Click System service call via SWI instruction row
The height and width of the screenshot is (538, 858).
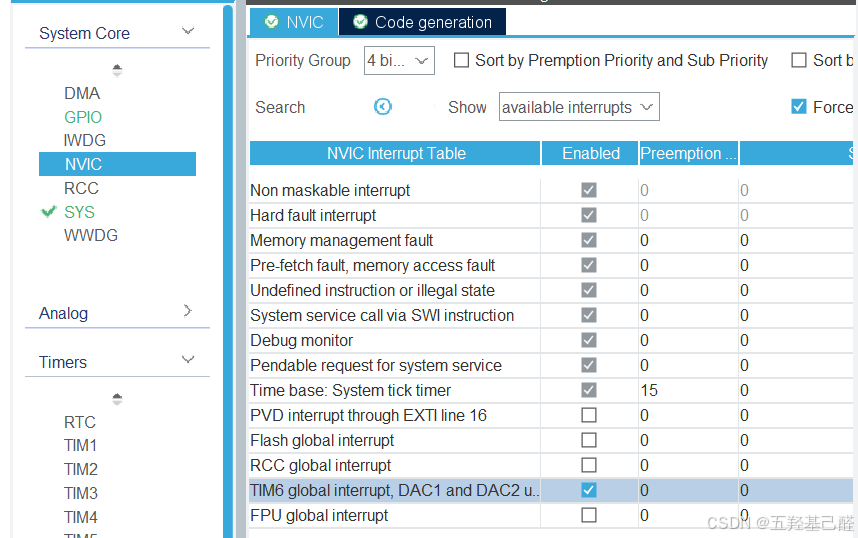click(x=551, y=315)
